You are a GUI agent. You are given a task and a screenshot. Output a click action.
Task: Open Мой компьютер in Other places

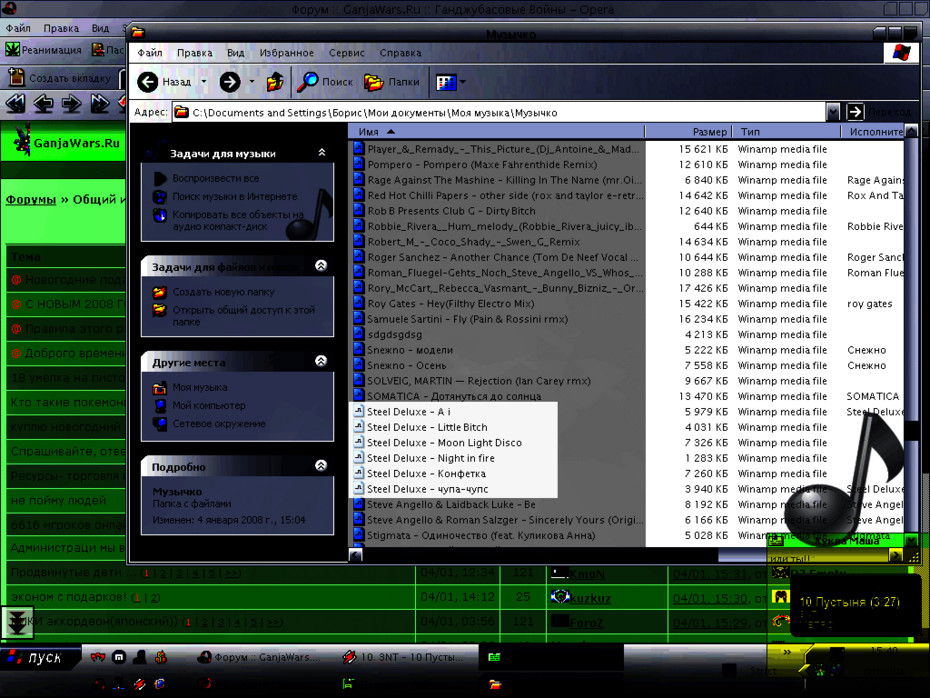click(x=209, y=406)
